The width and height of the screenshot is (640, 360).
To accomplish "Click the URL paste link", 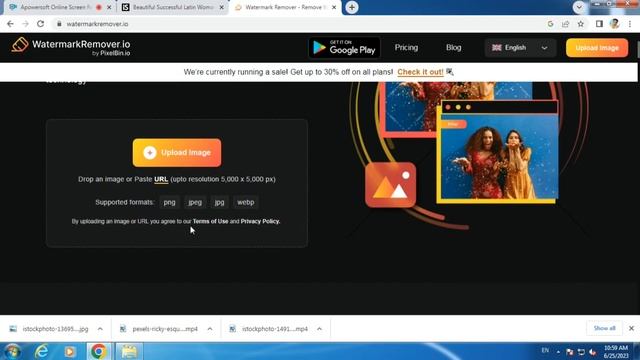I will pos(161,179).
